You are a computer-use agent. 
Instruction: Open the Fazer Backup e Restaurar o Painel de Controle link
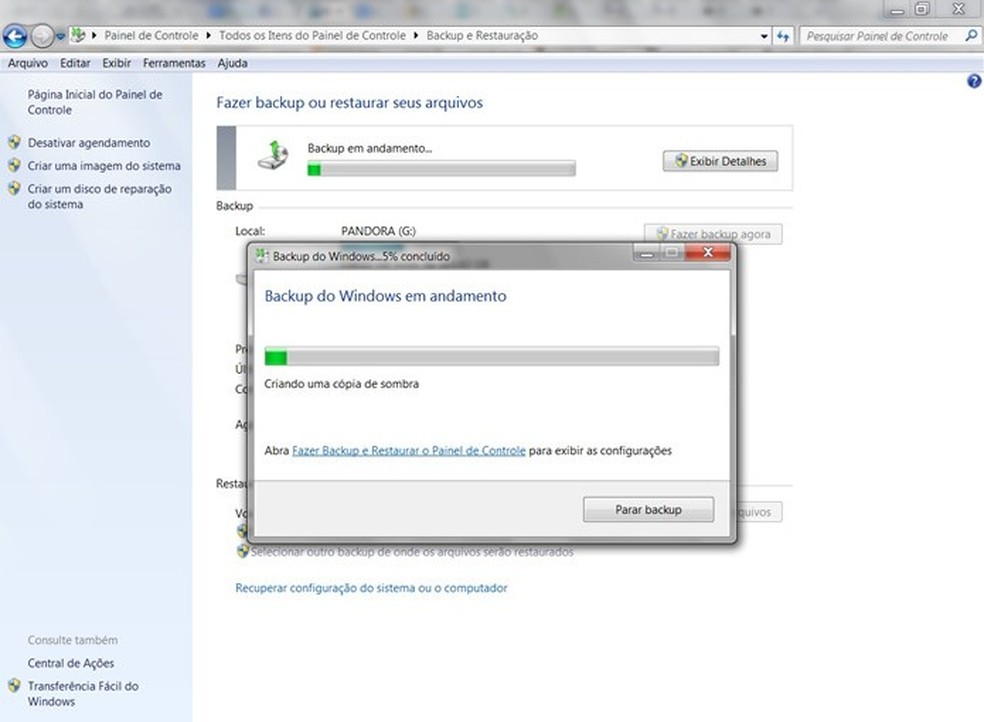408,451
